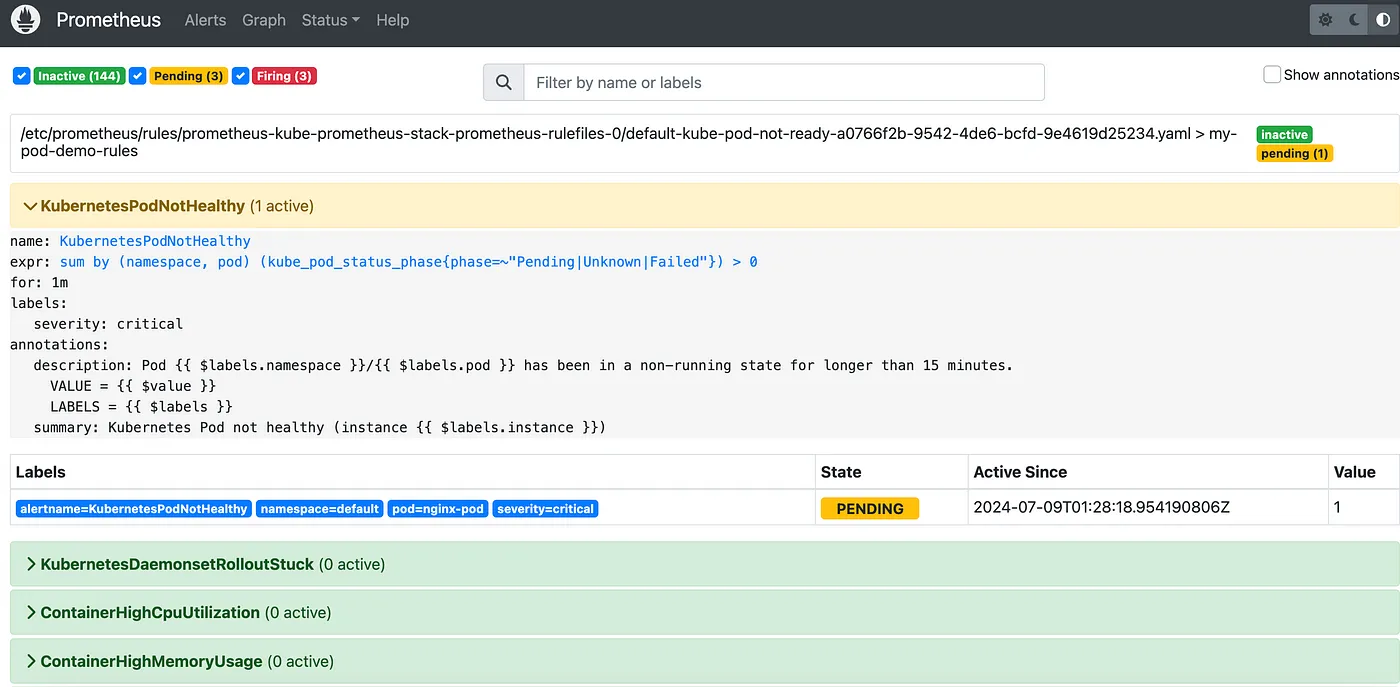Open the Status dropdown menu
This screenshot has height=687, width=1400.
tap(330, 20)
